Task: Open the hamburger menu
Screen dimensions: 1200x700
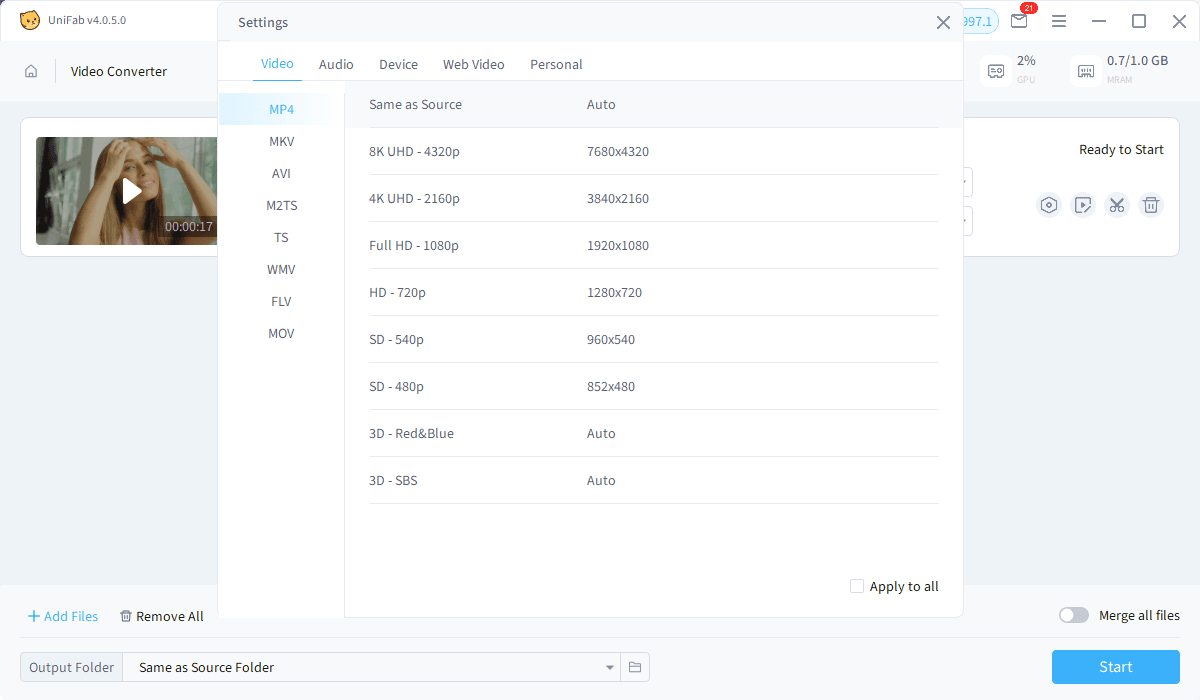Action: 1059,20
